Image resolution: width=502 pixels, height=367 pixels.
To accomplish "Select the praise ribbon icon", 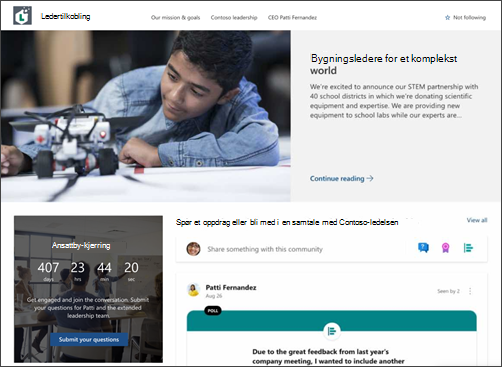I will click(x=445, y=248).
